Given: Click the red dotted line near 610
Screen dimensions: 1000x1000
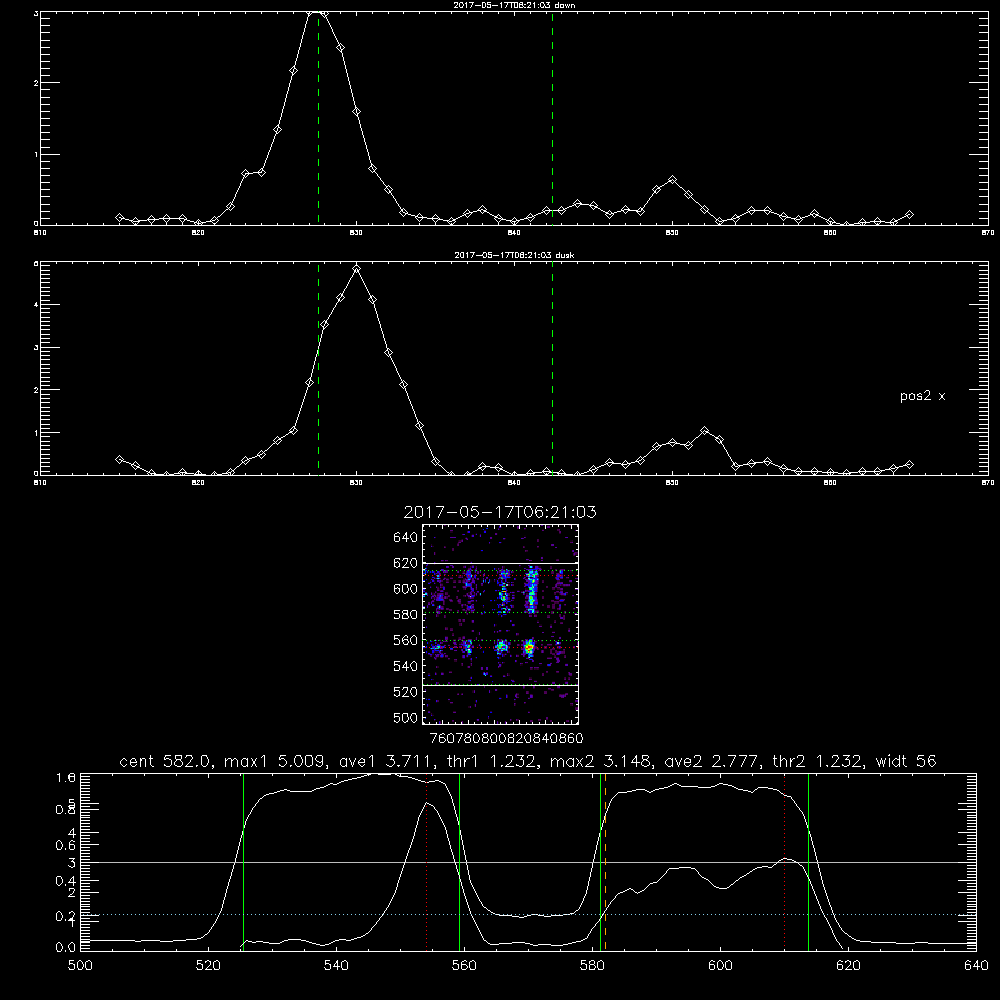Looking at the screenshot, I should [x=784, y=862].
